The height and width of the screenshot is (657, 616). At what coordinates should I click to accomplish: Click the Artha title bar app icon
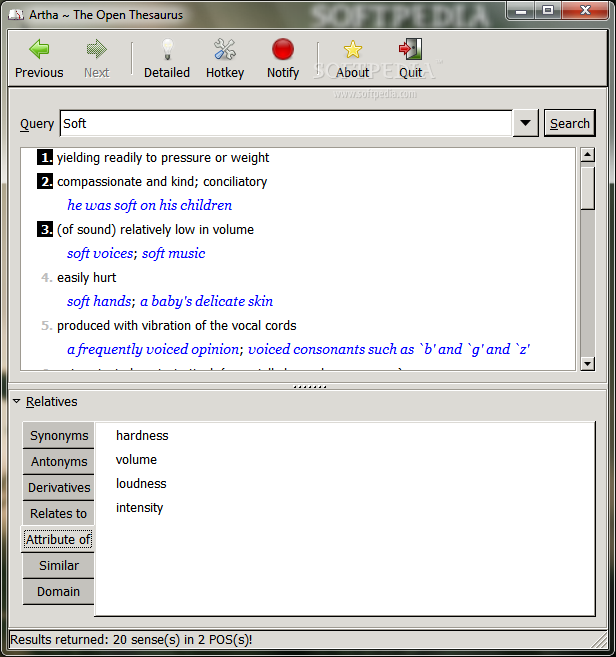pyautogui.click(x=16, y=15)
